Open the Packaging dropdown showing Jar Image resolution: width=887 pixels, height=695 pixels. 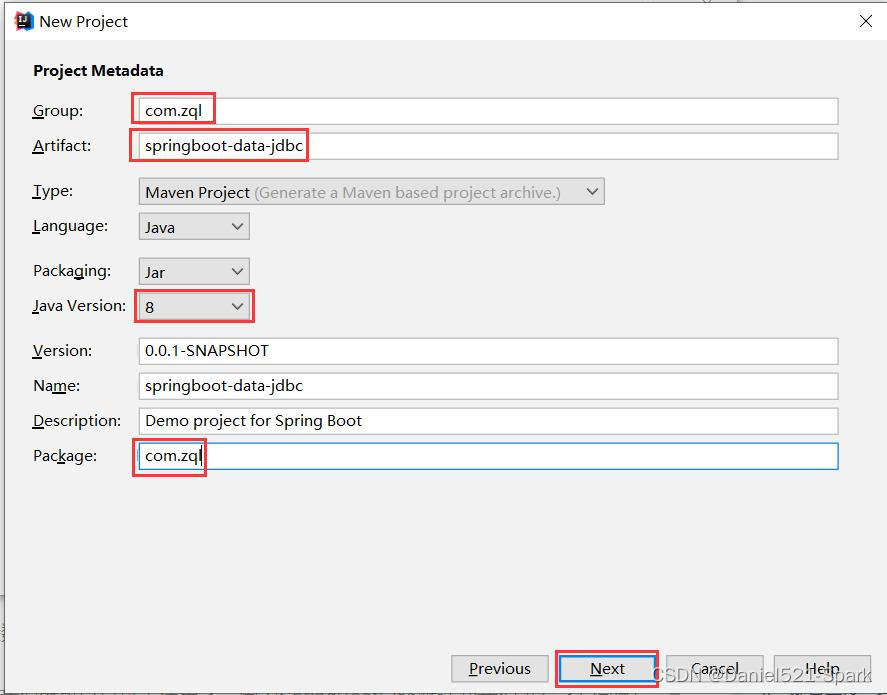click(194, 272)
